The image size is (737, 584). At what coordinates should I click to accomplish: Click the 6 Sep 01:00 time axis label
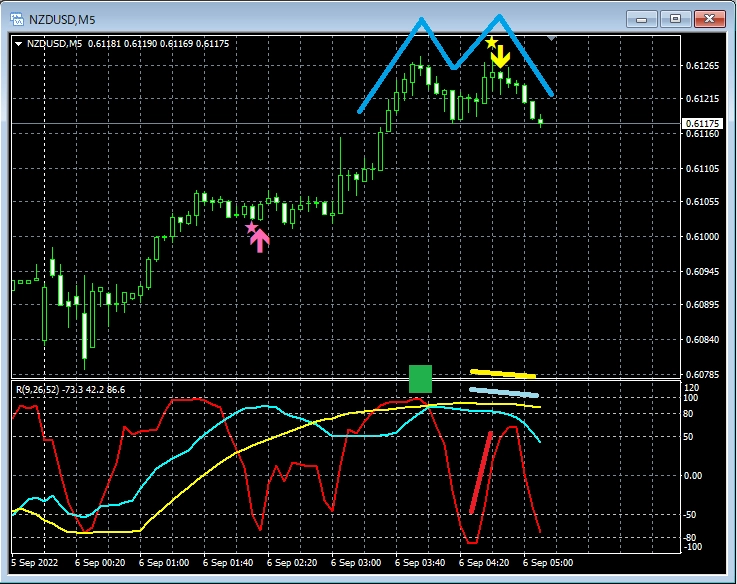click(166, 563)
